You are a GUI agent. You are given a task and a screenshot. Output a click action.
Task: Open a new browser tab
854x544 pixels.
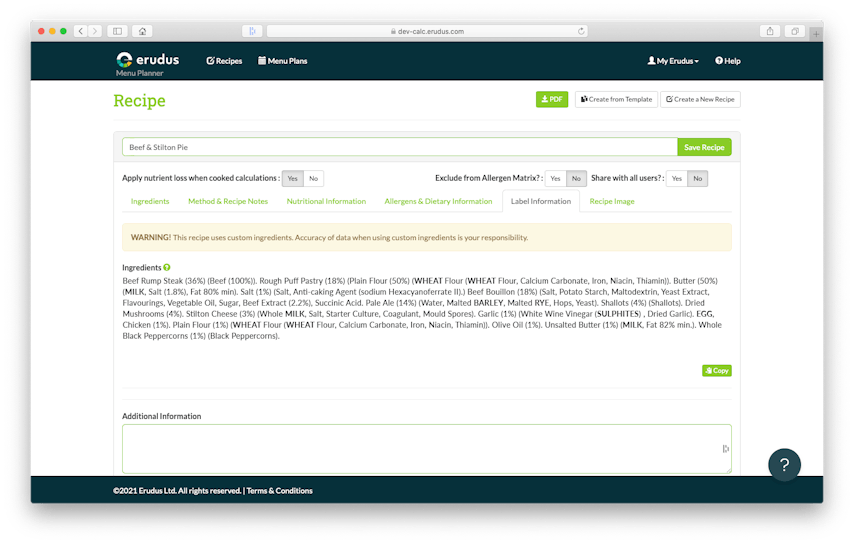point(816,34)
